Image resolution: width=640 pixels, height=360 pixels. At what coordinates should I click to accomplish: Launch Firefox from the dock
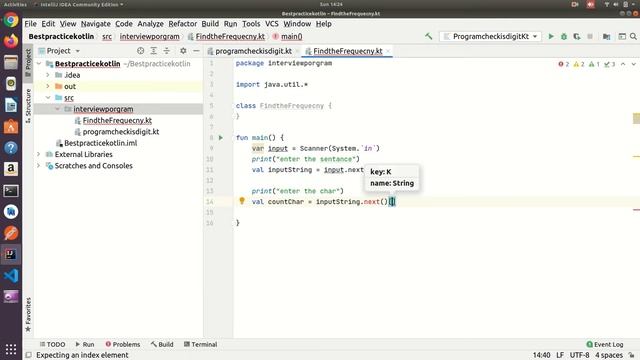(11, 41)
